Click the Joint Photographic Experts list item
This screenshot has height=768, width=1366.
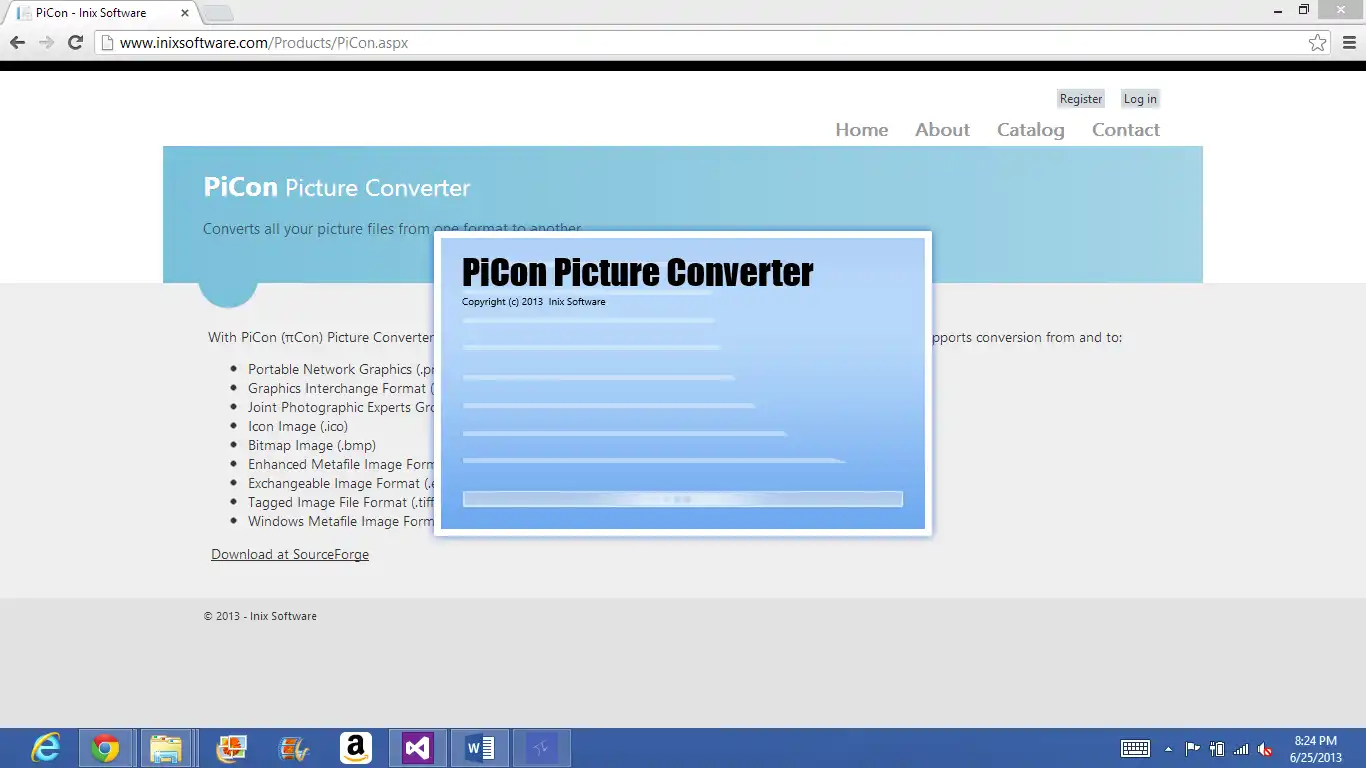341,408
